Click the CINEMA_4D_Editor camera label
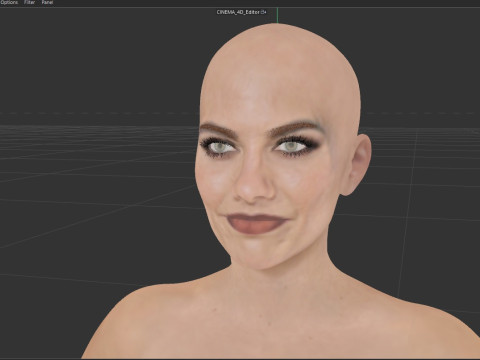 238,12
